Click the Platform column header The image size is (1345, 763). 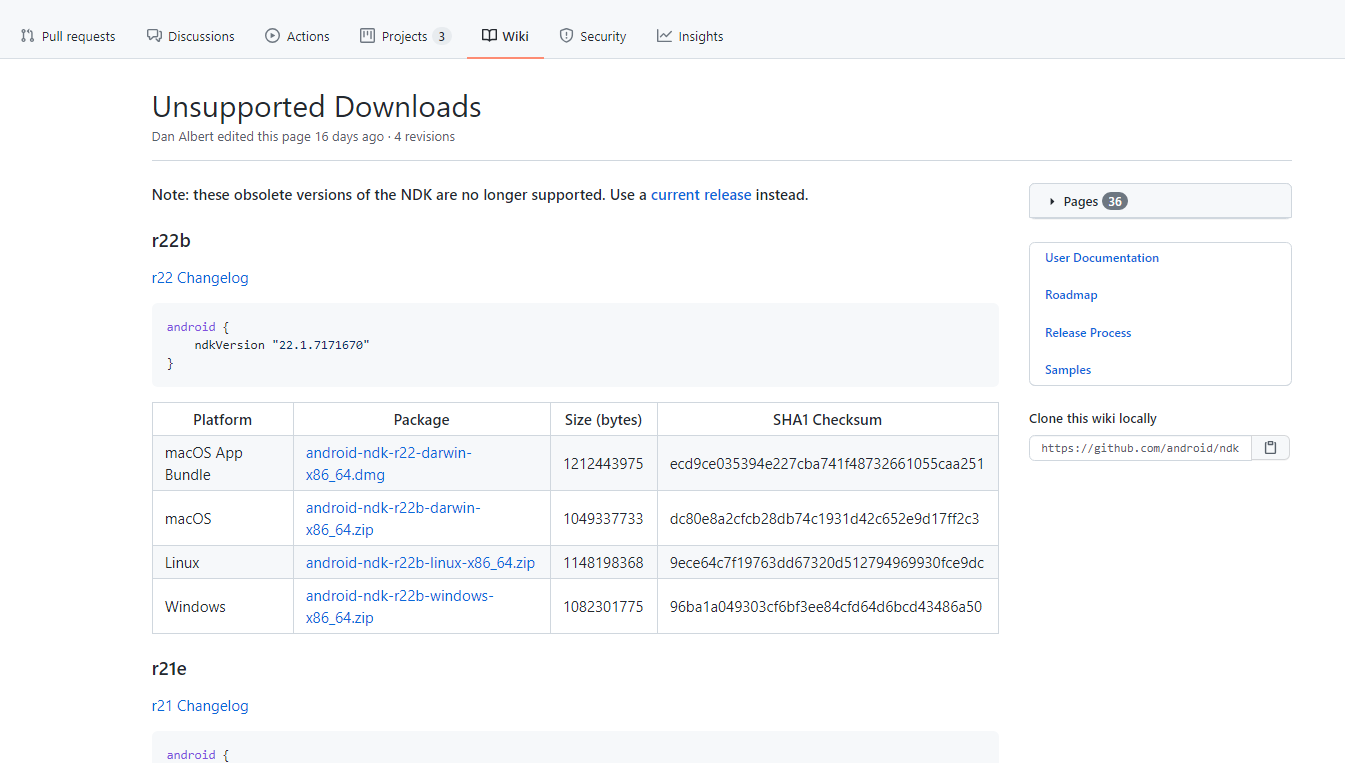tap(222, 420)
